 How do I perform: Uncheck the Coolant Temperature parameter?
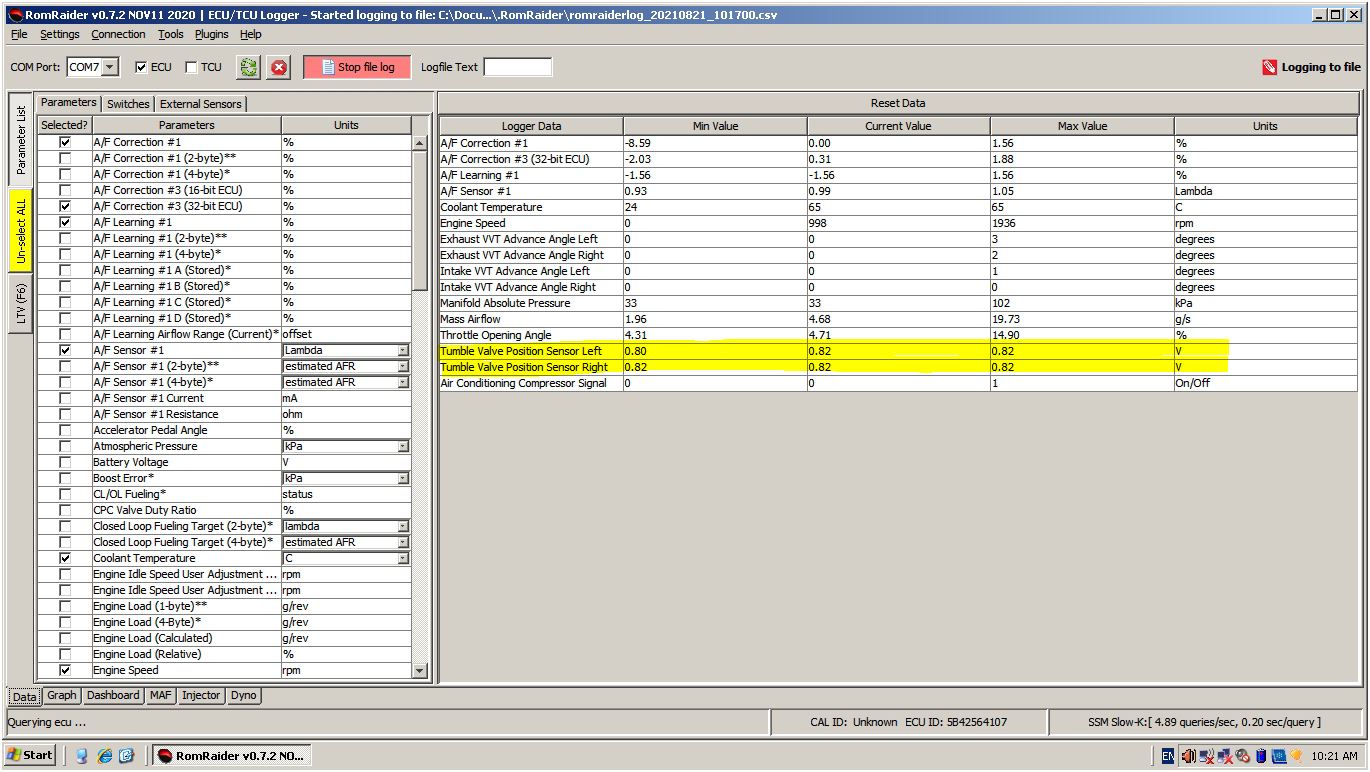(65, 558)
